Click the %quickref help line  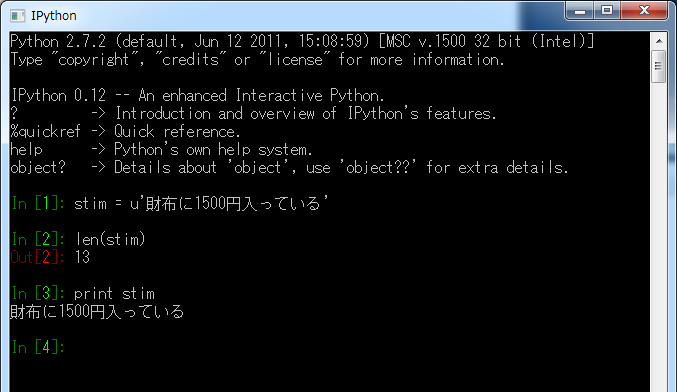click(x=125, y=131)
